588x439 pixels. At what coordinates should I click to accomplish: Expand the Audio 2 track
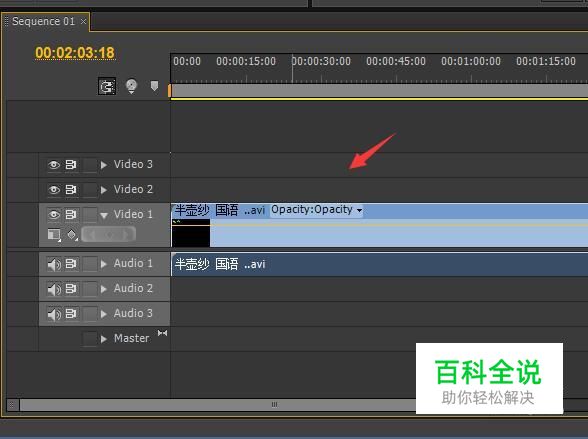click(x=104, y=289)
